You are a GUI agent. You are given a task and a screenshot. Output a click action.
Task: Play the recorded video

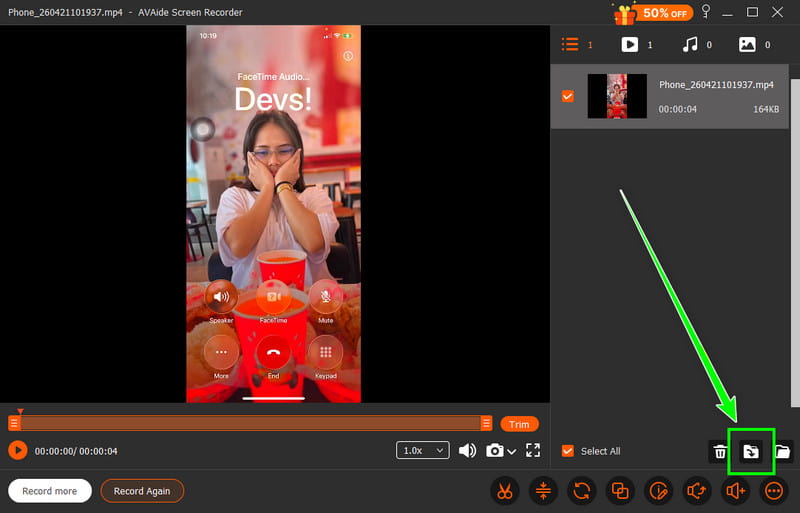[18, 450]
